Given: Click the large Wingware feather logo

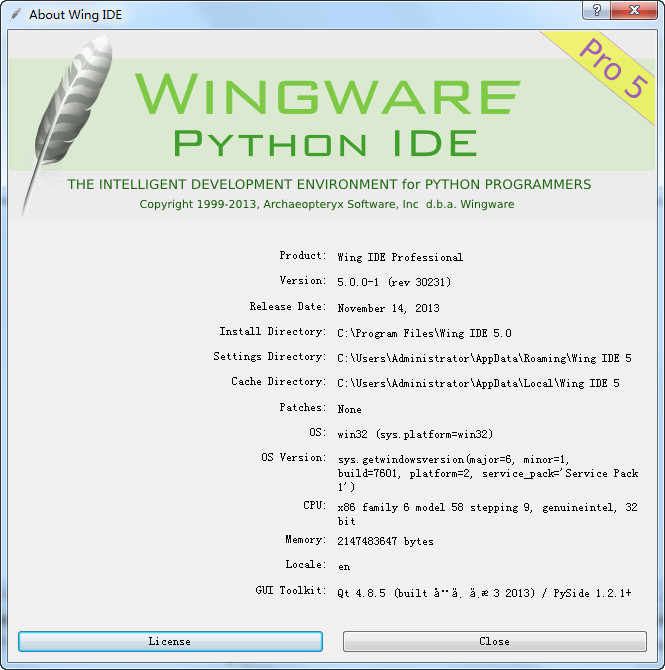Looking at the screenshot, I should (x=66, y=124).
